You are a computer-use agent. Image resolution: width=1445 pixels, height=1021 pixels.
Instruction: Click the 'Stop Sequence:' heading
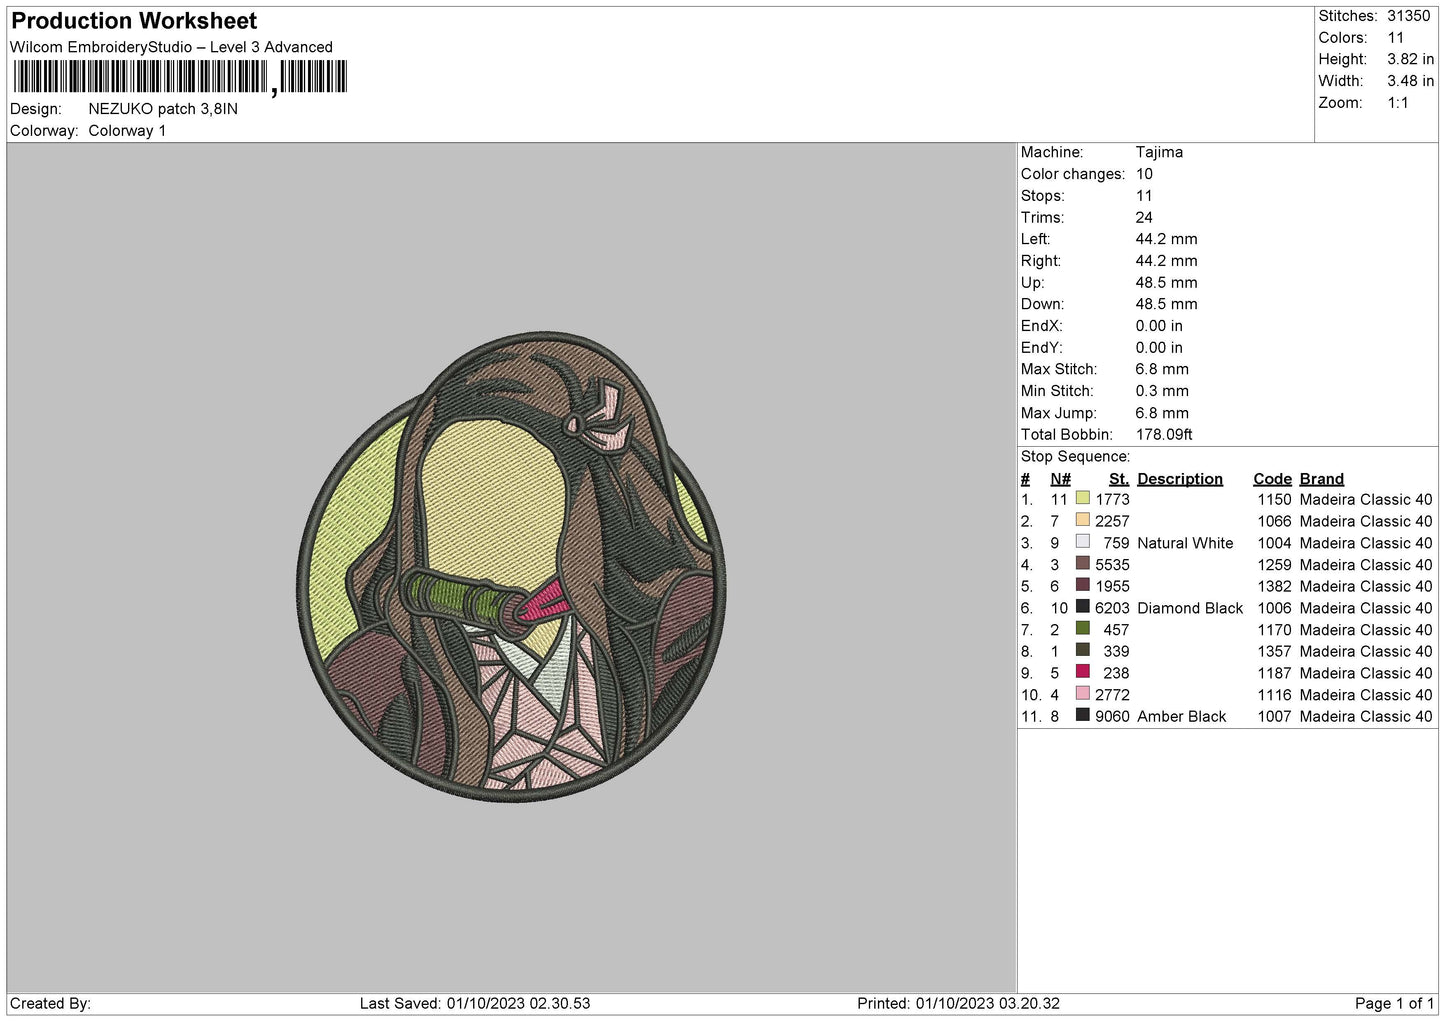(1075, 457)
